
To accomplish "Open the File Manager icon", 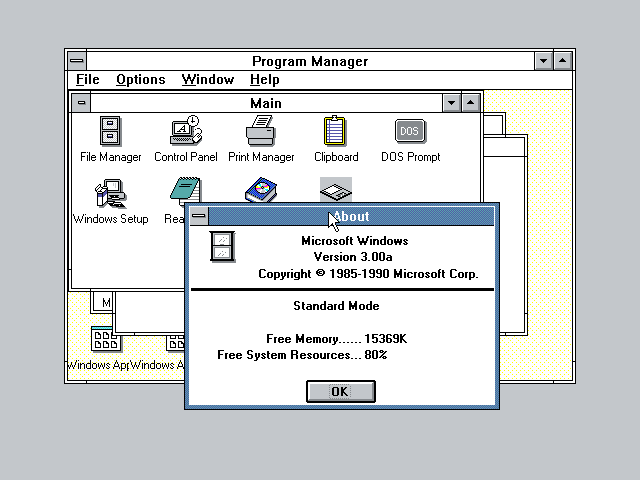I will tap(110, 131).
